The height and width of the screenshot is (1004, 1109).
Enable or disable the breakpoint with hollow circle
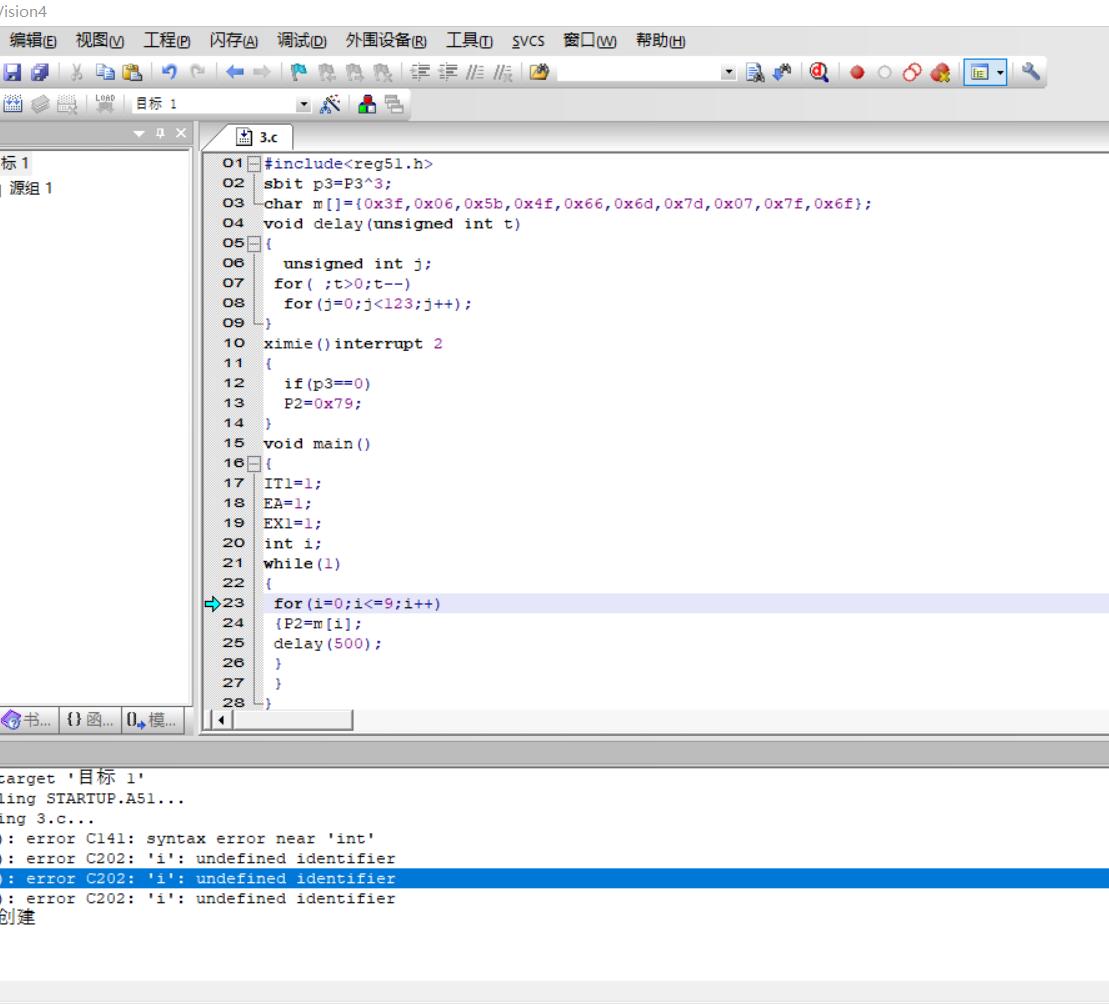[x=884, y=72]
